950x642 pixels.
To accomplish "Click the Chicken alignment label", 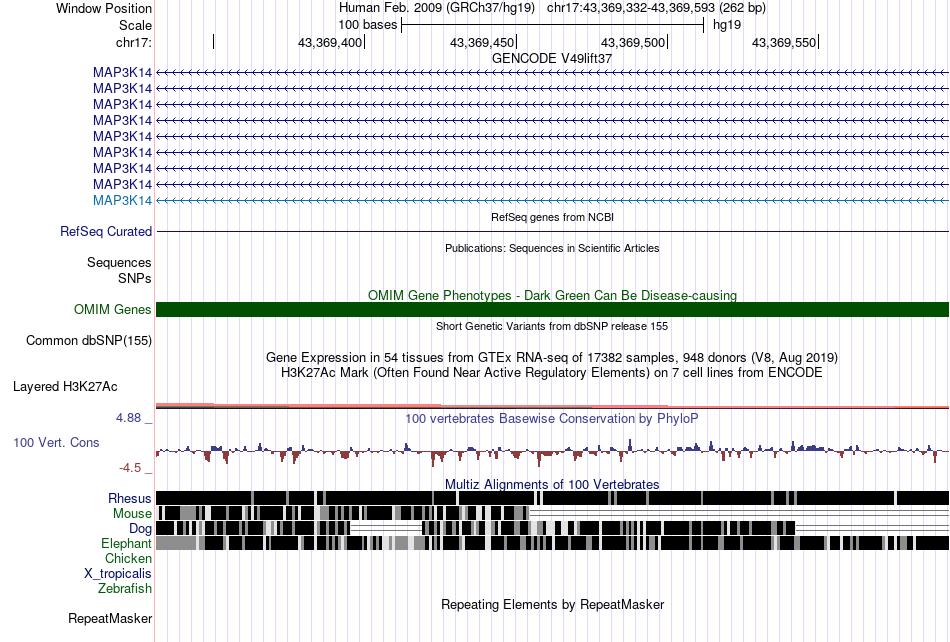I will coord(128,558).
